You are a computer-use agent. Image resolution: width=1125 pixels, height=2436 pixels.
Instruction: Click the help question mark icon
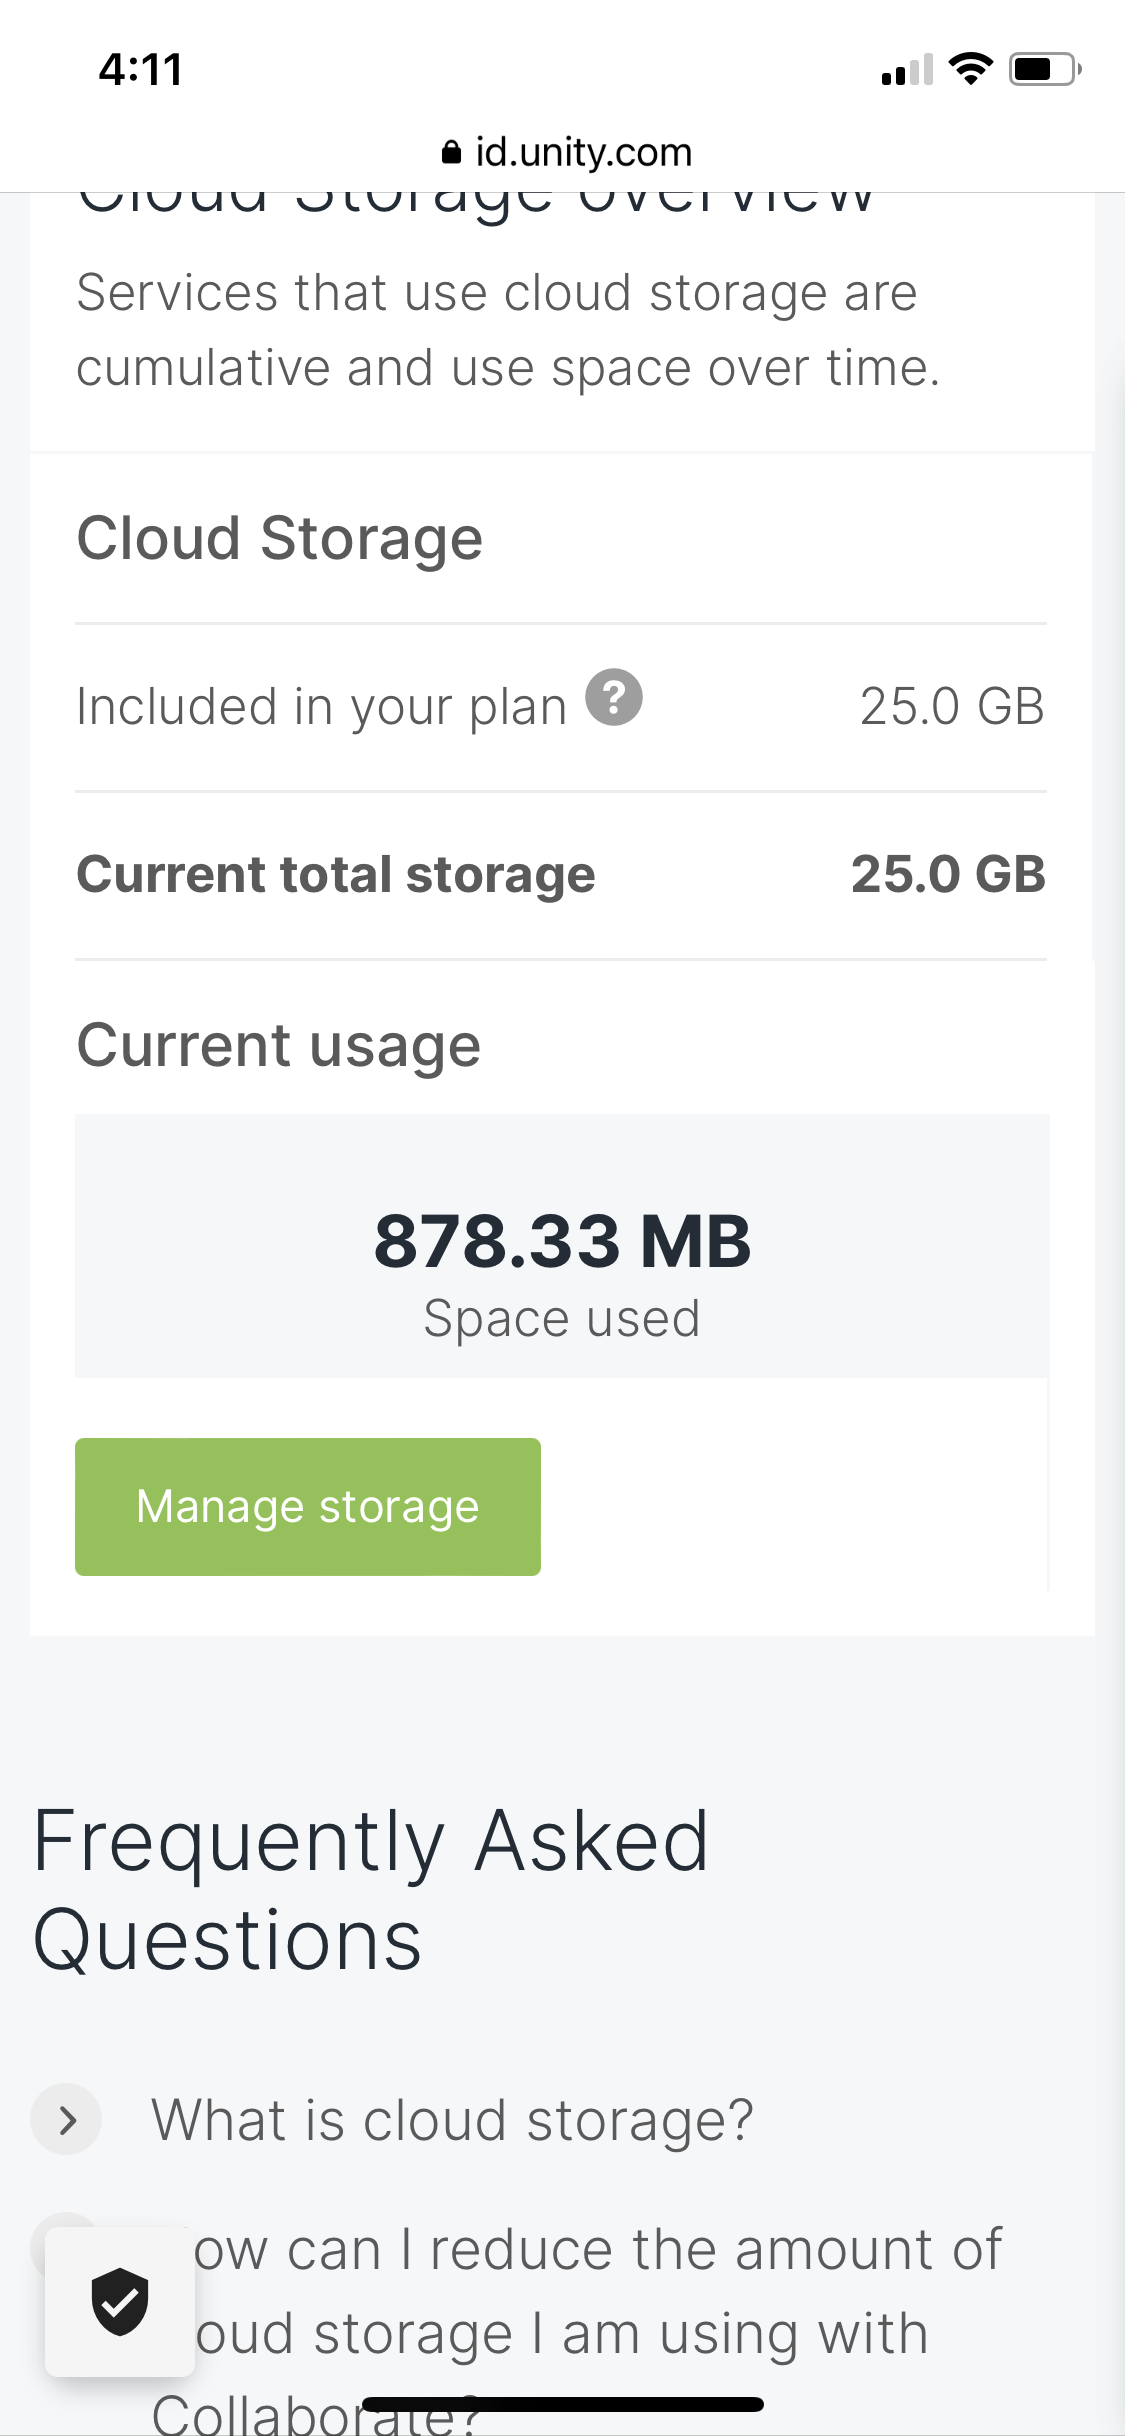coord(613,697)
